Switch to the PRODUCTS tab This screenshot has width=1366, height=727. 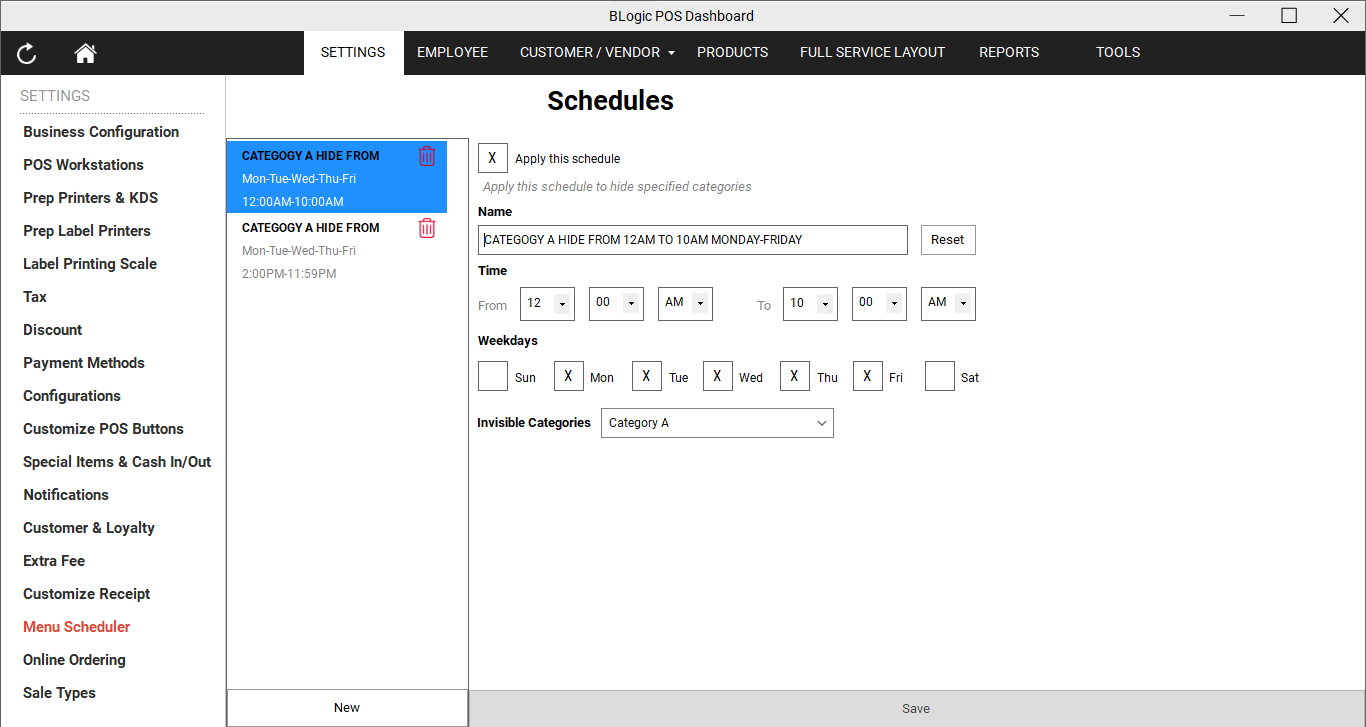point(733,53)
